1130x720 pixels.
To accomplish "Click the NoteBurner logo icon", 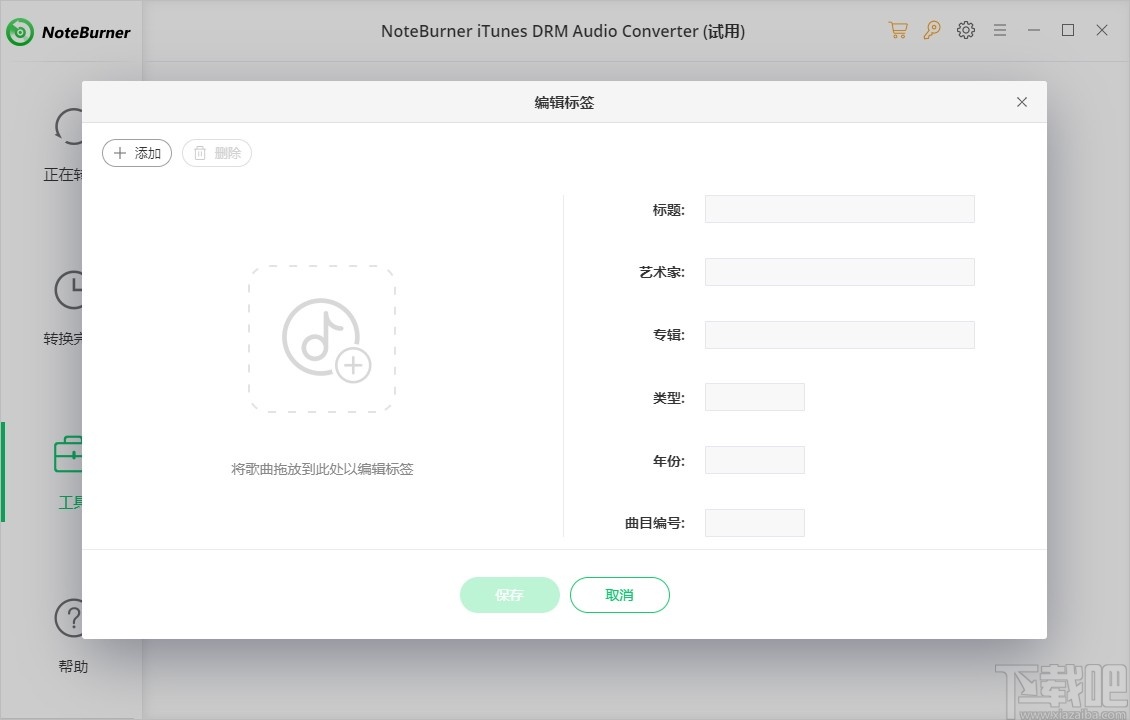I will 18,30.
